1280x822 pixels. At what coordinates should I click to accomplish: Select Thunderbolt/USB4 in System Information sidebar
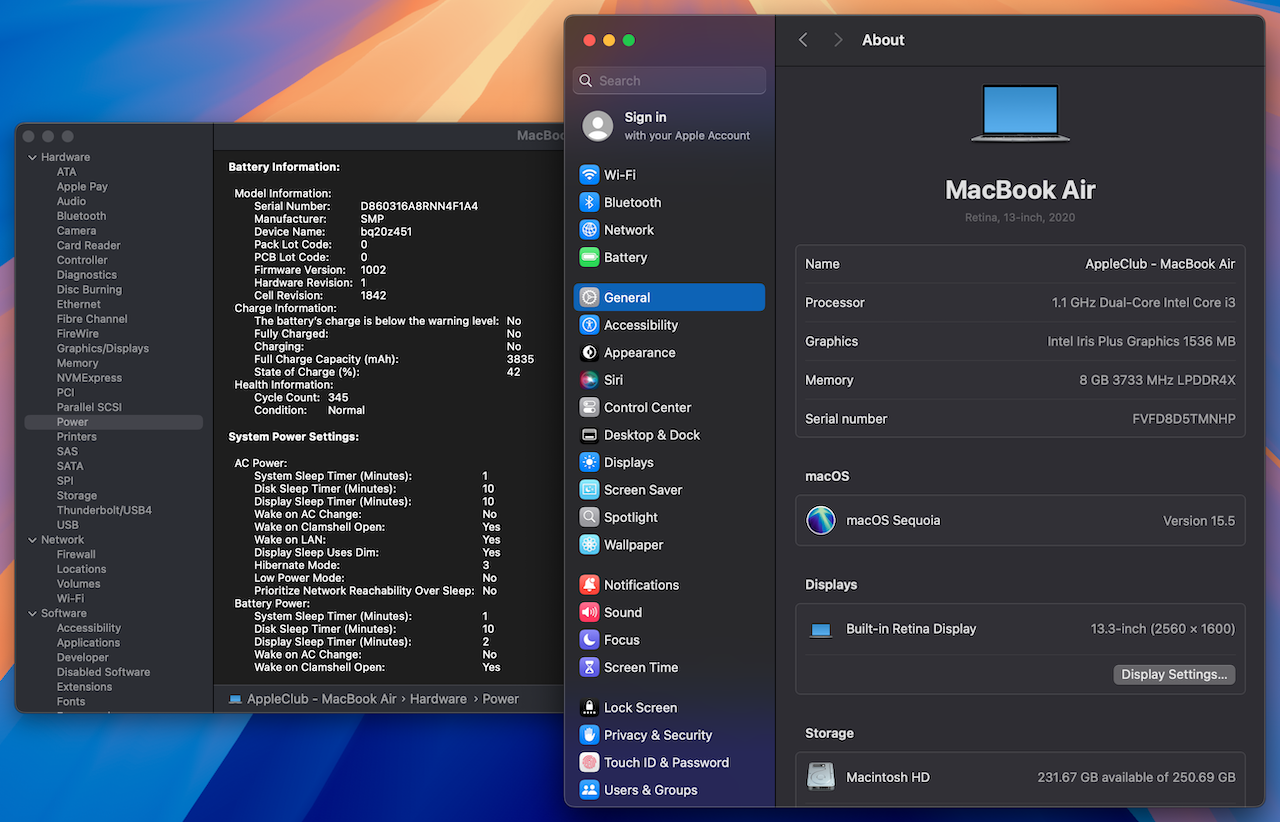(104, 510)
